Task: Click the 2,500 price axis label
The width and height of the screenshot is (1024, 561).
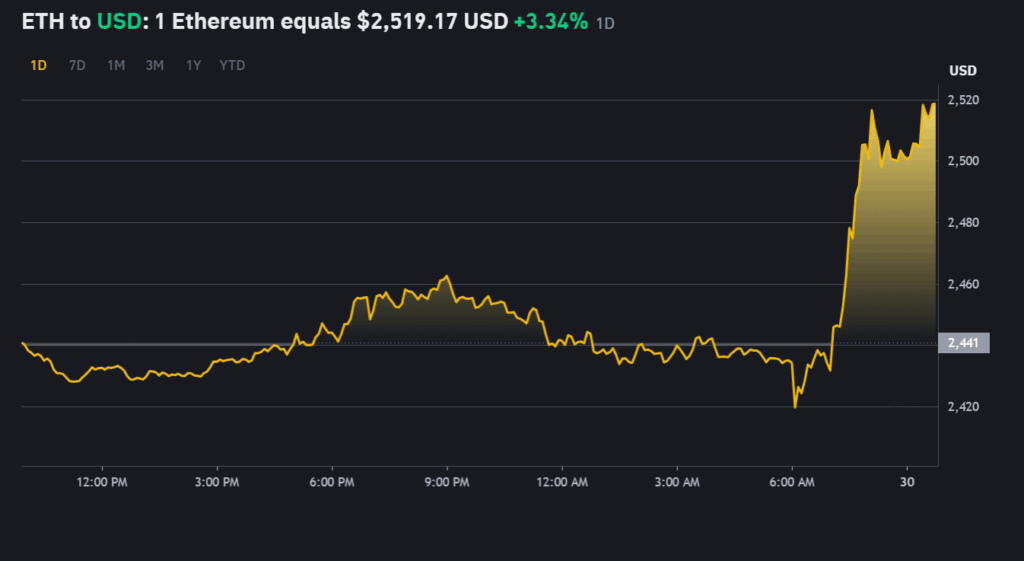Action: point(963,161)
